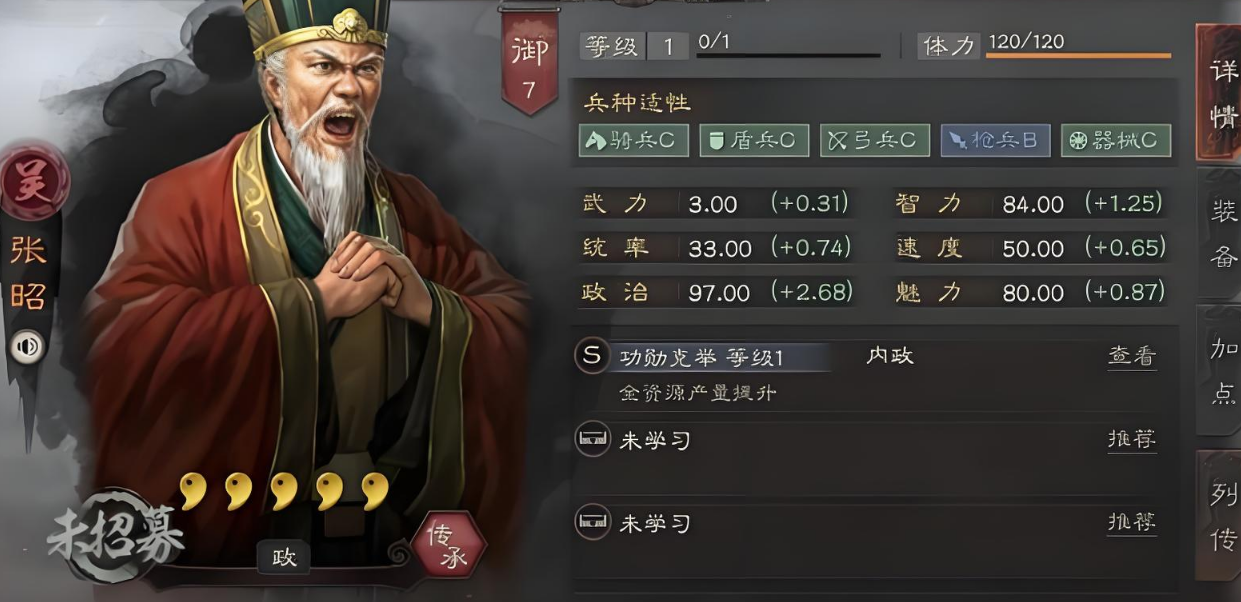Image resolution: width=1241 pixels, height=602 pixels.
Task: Open the 加点 attribute points tab
Action: point(1220,370)
